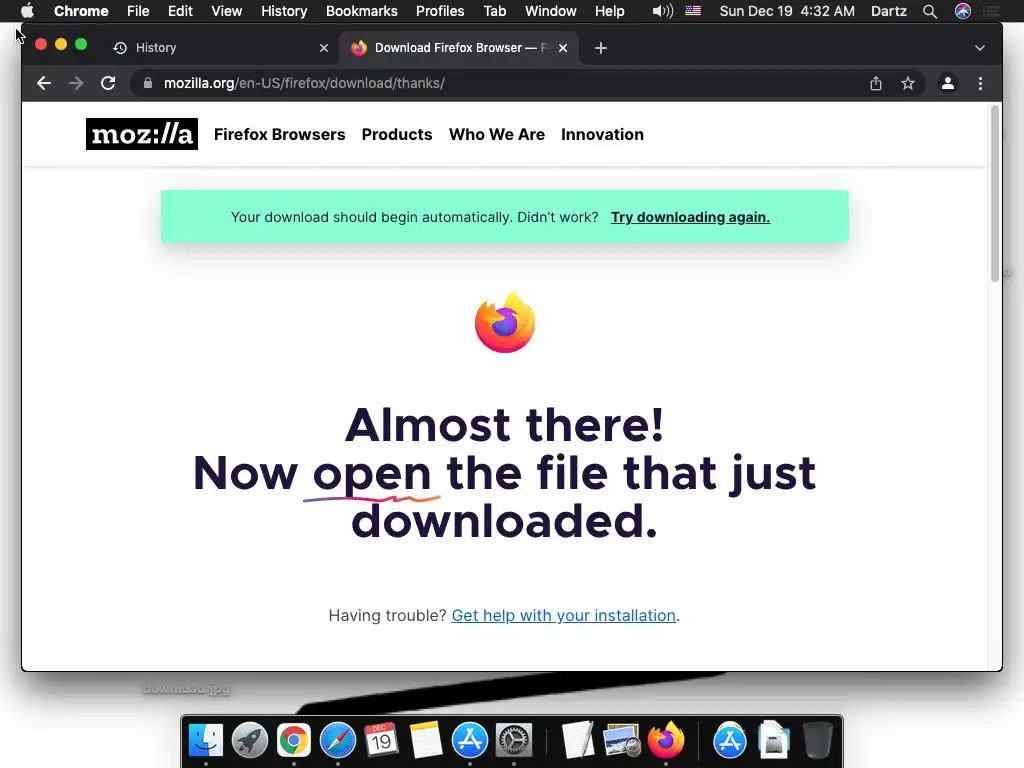The width and height of the screenshot is (1024, 768).
Task: Open the File menu
Action: pos(138,11)
